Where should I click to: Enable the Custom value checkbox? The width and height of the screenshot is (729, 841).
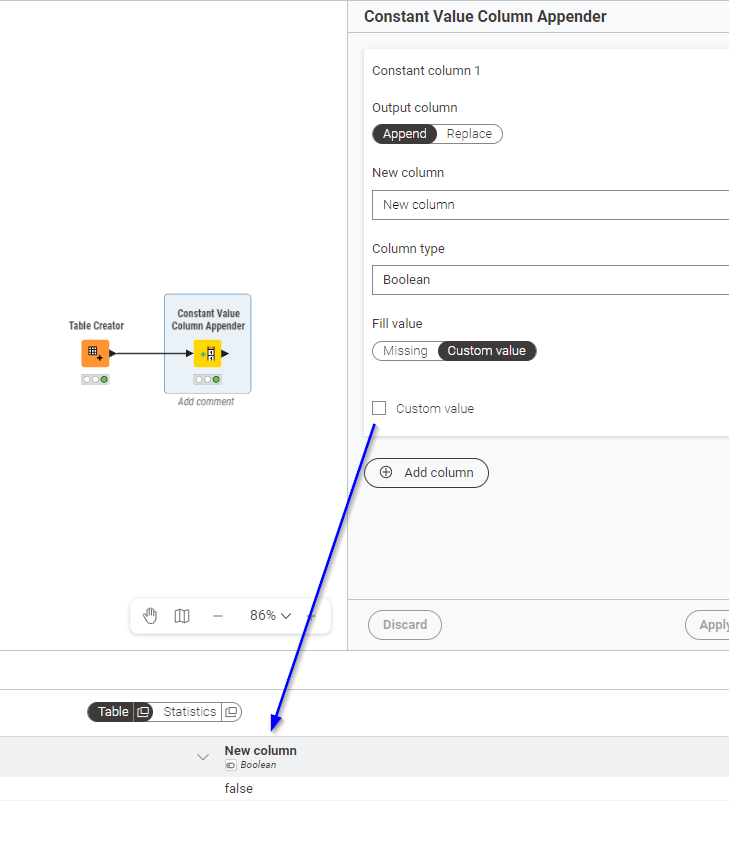(x=379, y=408)
